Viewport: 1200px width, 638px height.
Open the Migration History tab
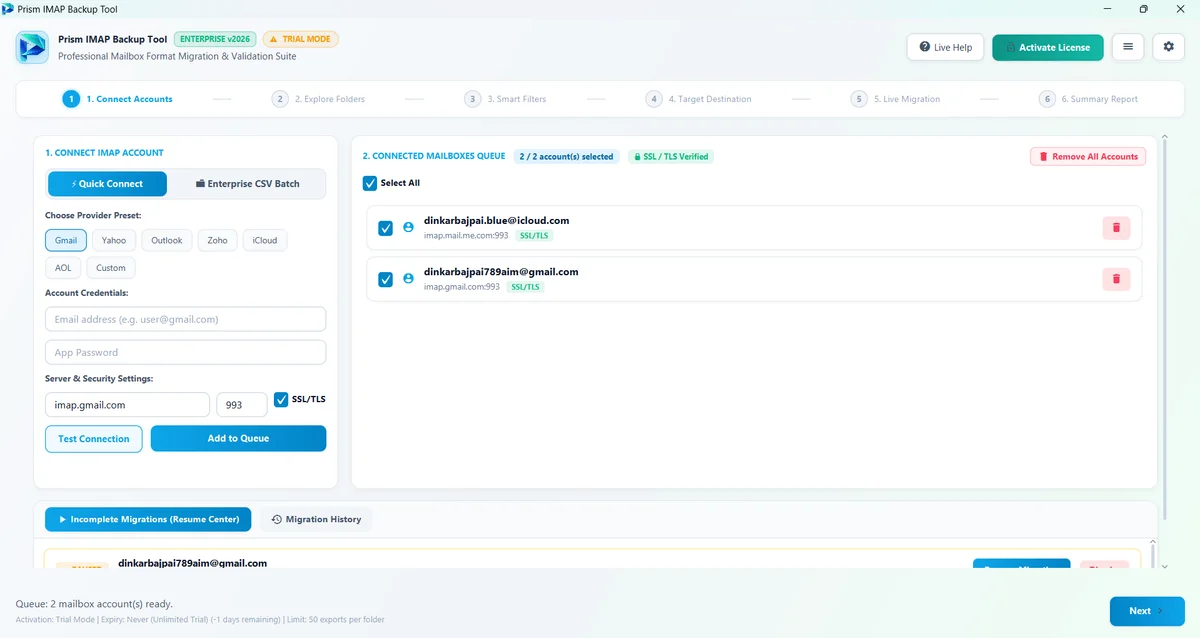pyautogui.click(x=316, y=519)
